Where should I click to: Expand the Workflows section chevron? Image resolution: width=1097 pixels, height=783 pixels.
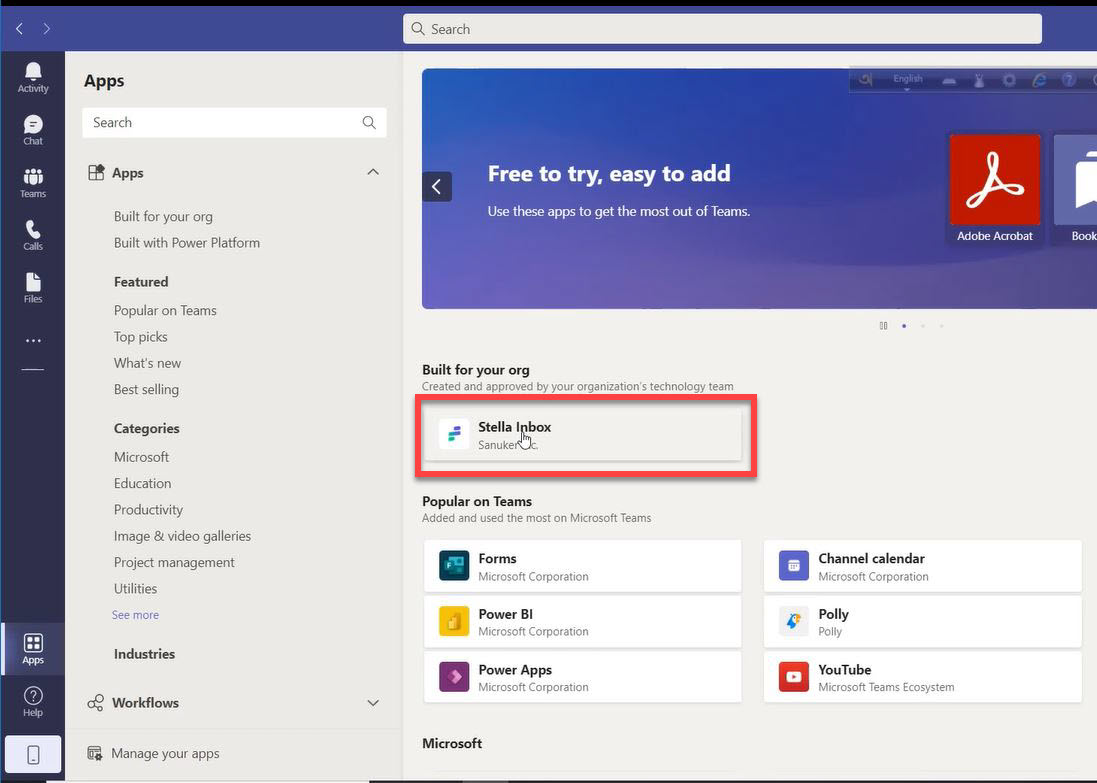(373, 703)
